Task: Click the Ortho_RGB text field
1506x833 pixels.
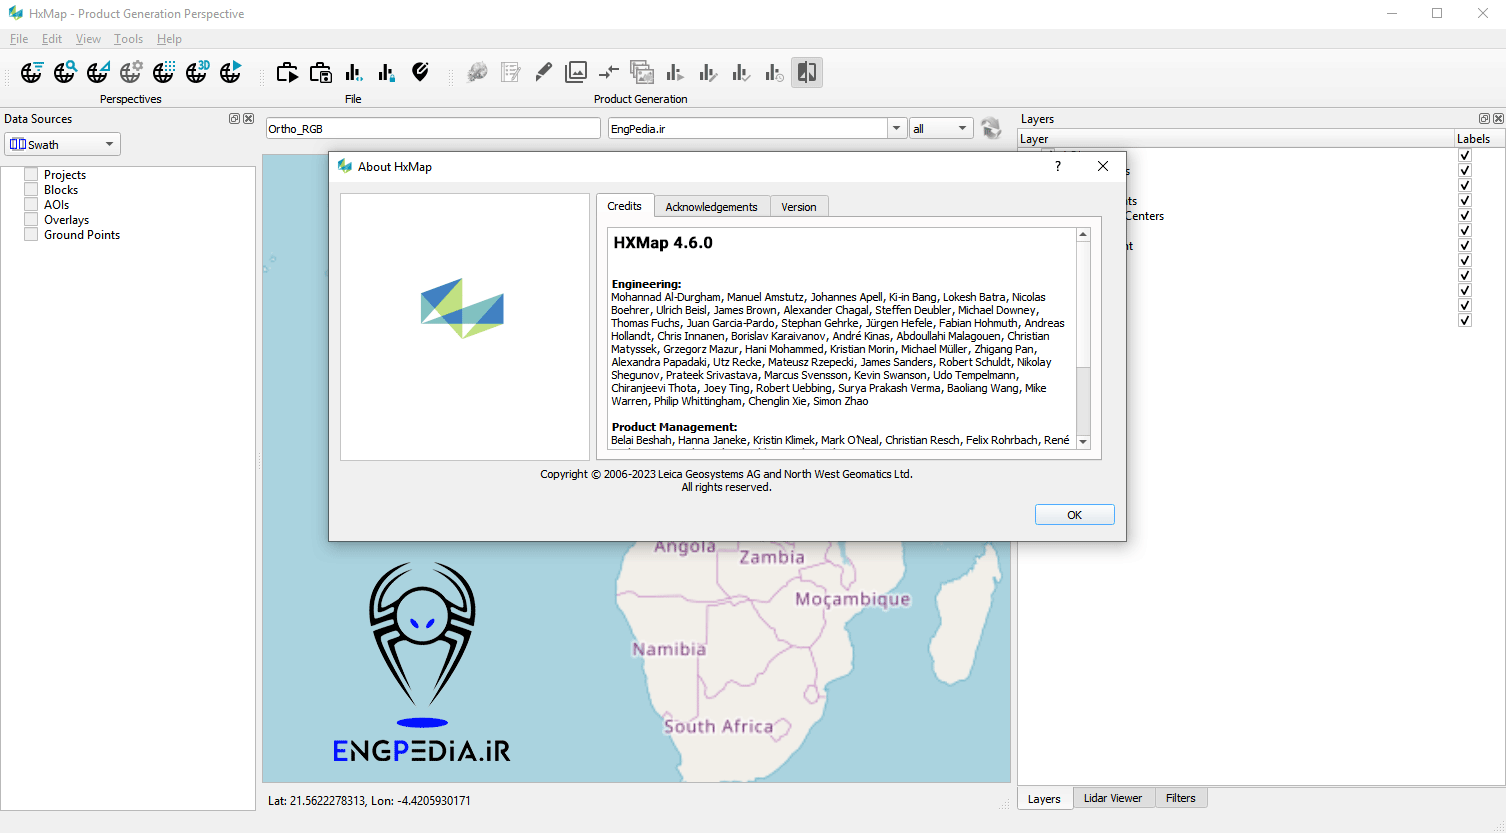Action: coord(433,128)
